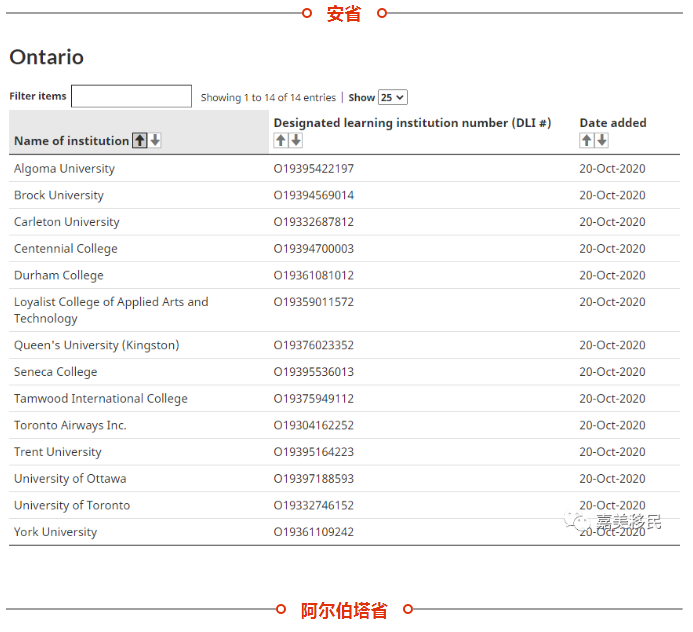Click the Date added column header text

[x=613, y=123]
